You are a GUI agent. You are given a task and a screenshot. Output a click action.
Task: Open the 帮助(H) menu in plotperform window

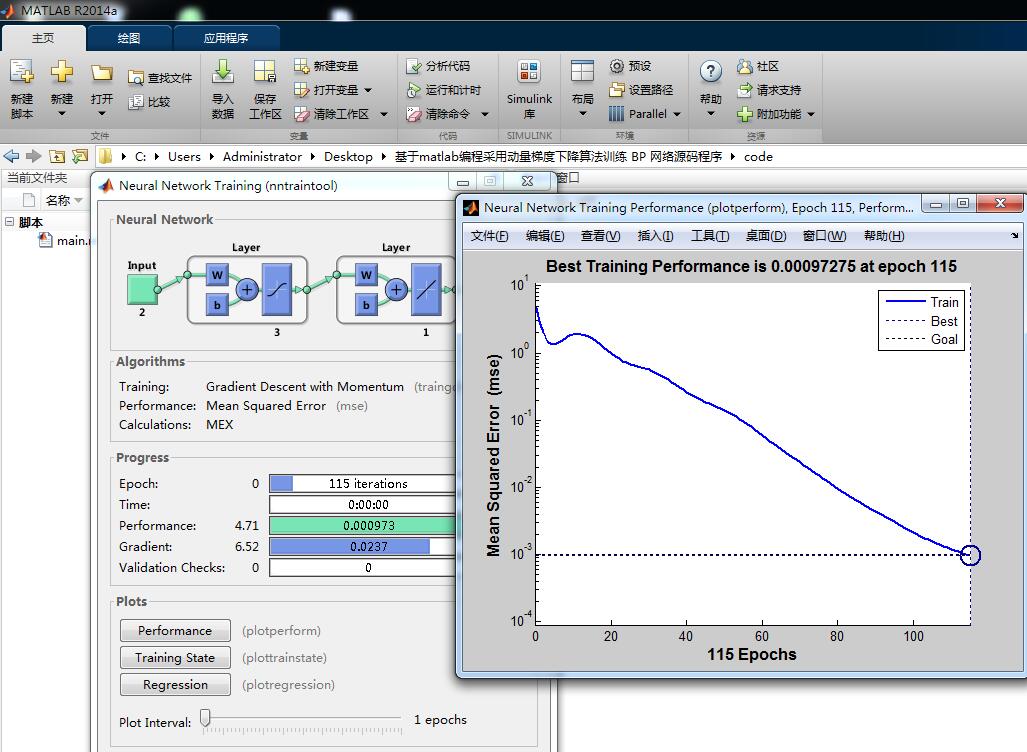tap(884, 236)
